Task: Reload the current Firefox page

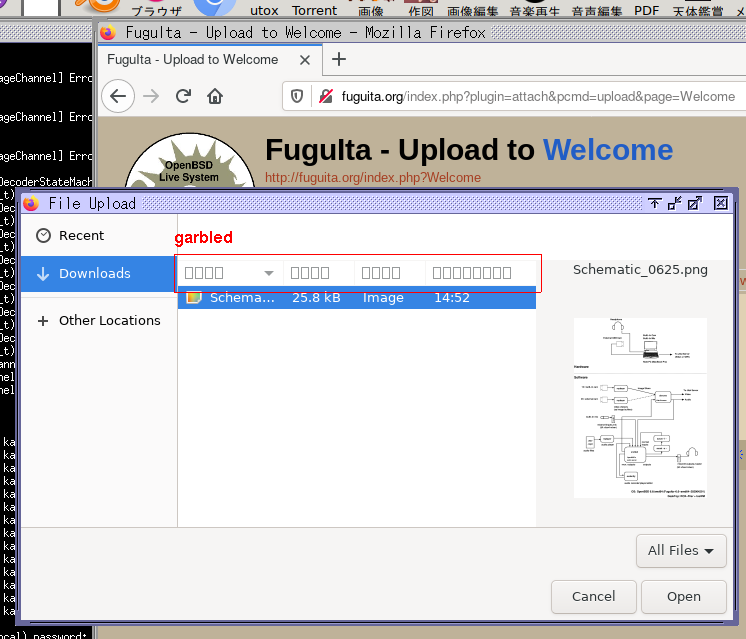Action: [183, 96]
